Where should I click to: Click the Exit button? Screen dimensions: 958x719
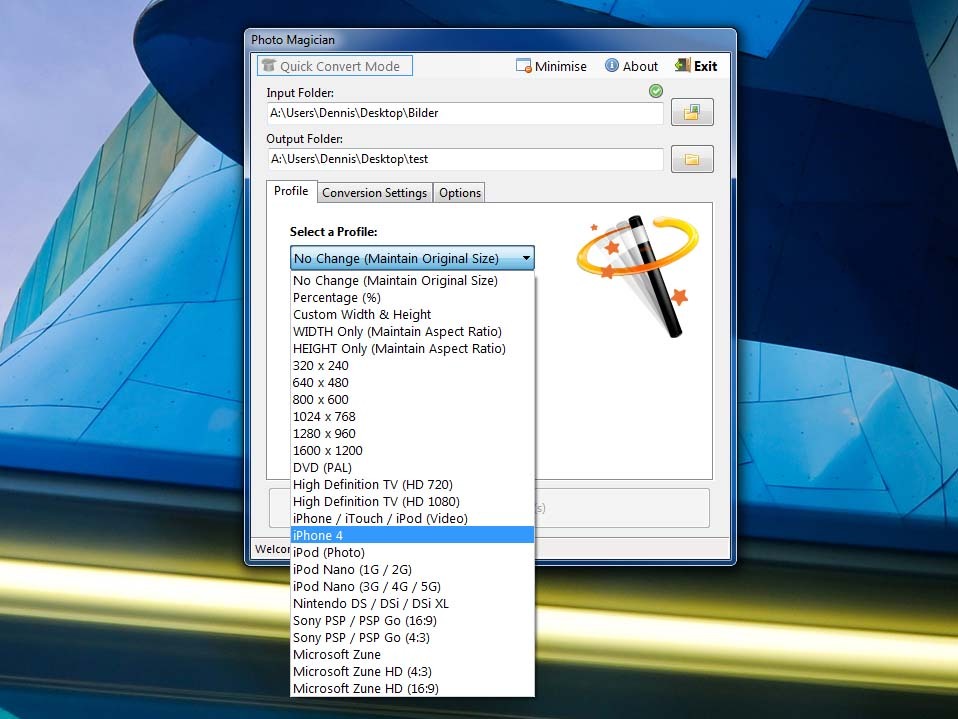click(x=696, y=66)
